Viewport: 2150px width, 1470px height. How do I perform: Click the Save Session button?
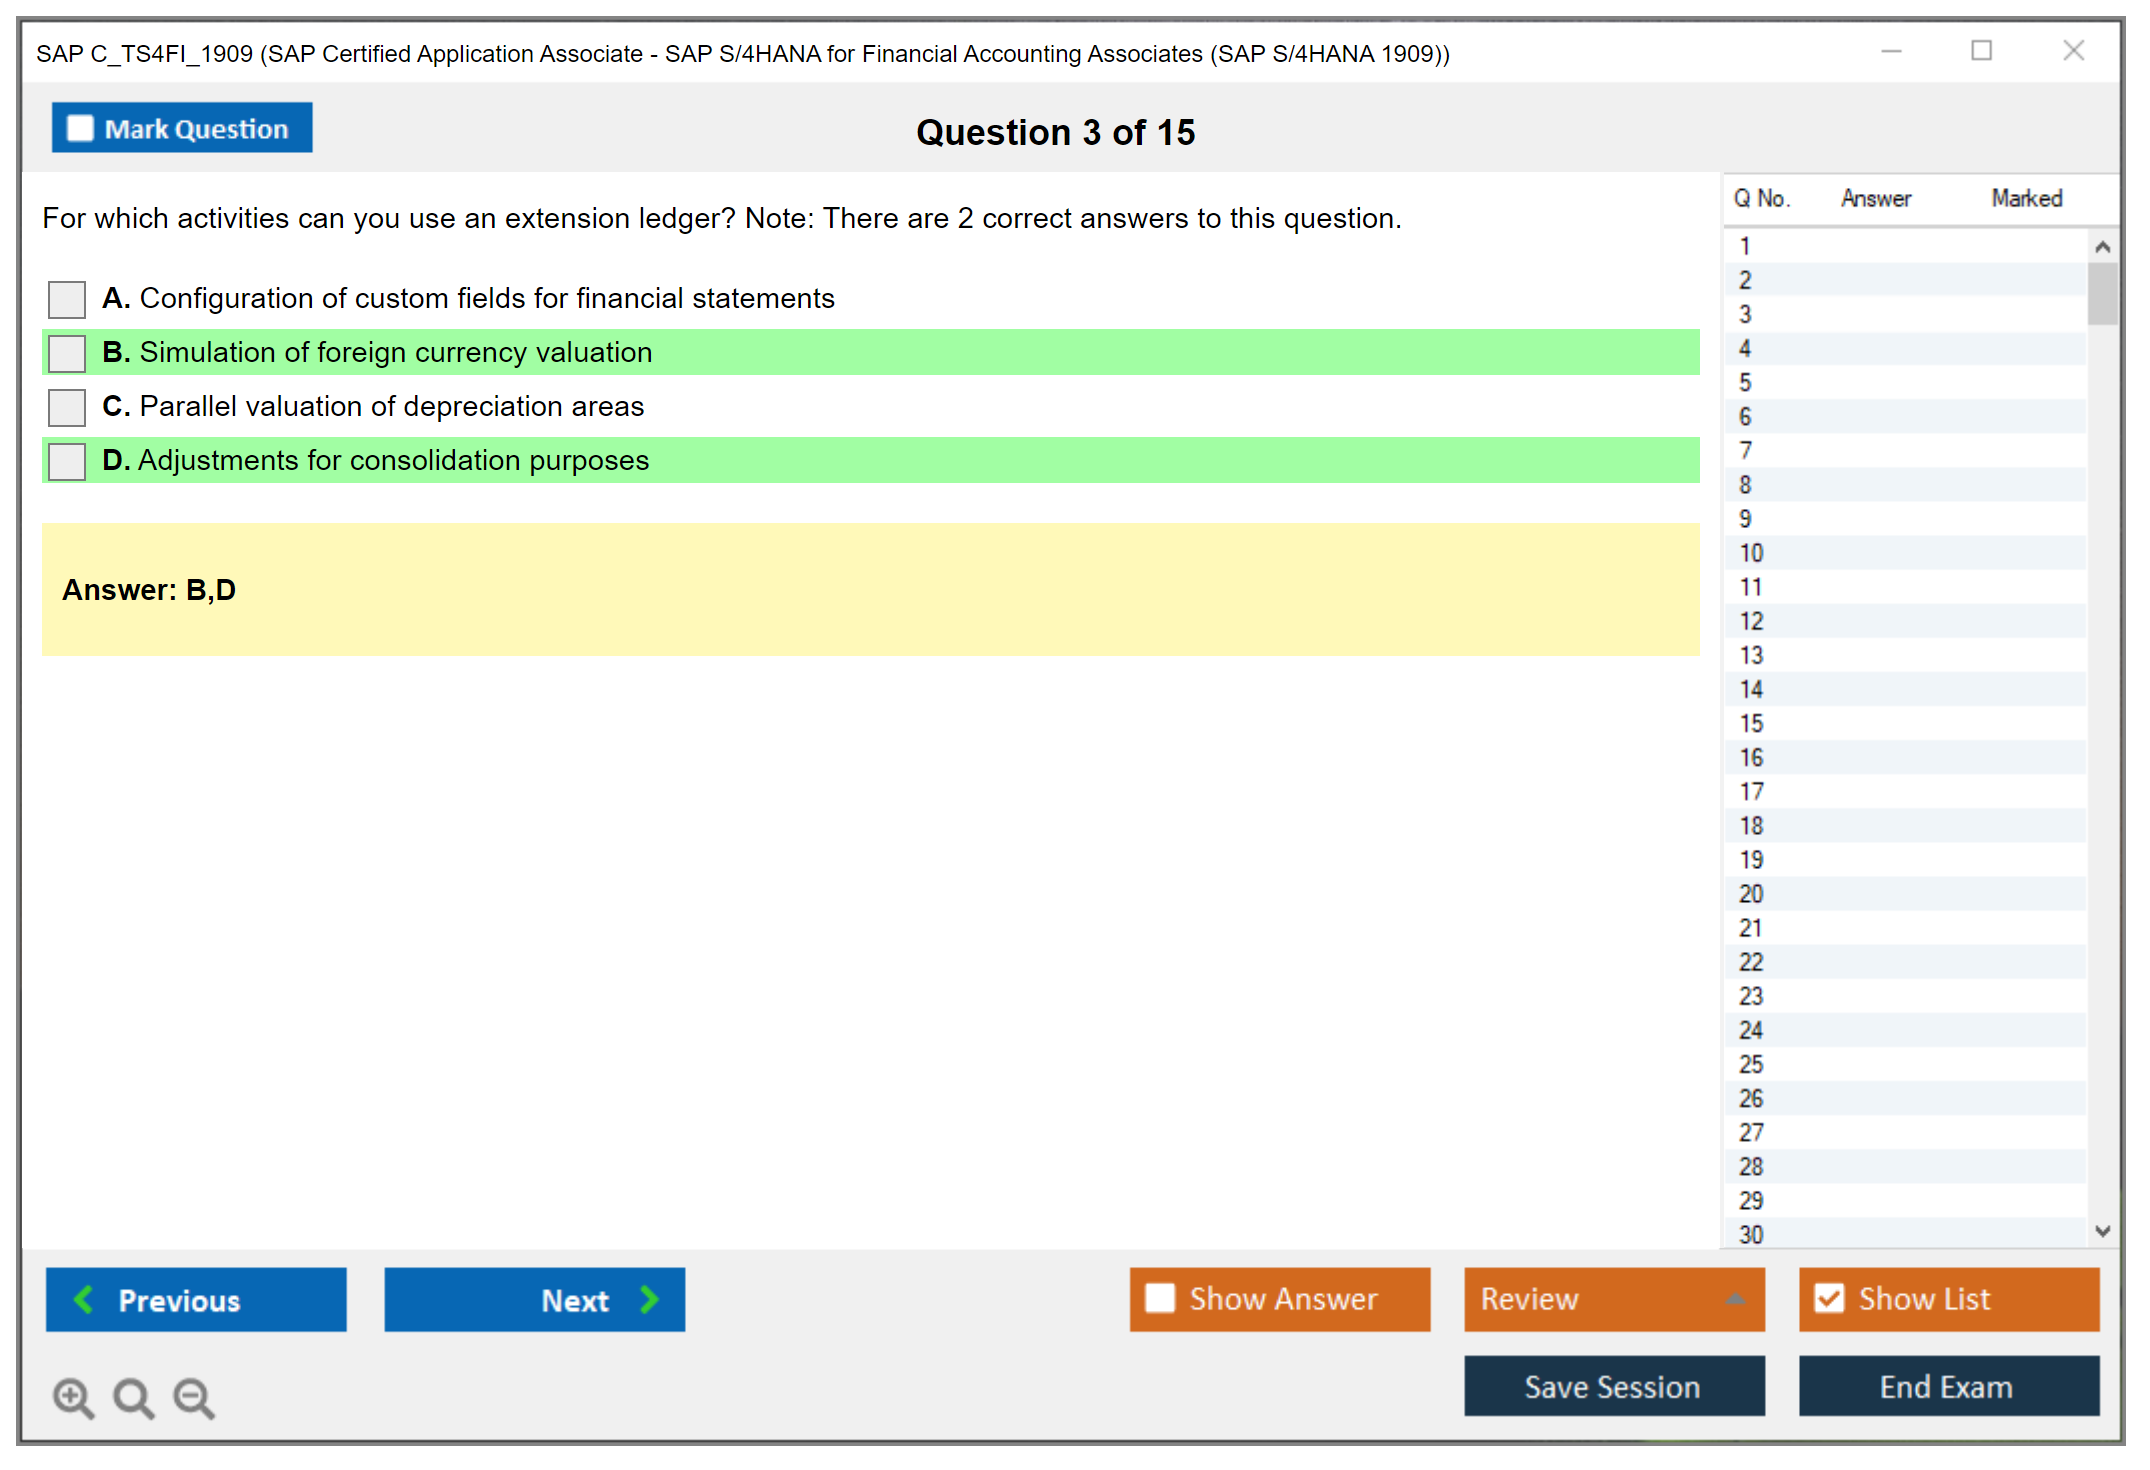pos(1613,1386)
